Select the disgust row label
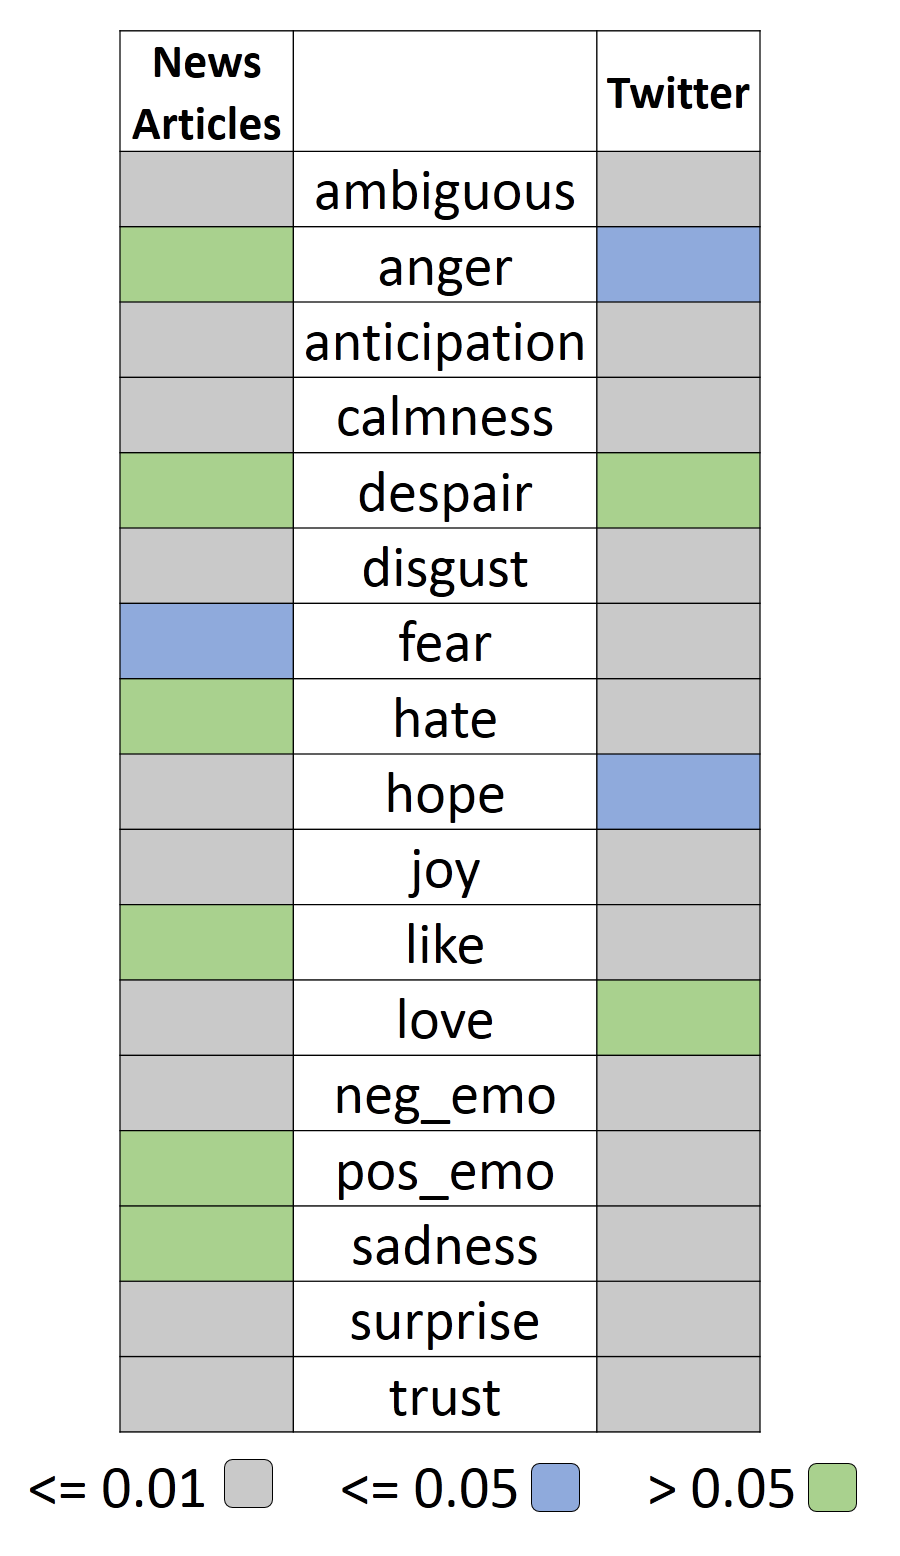The image size is (900, 1556). 445,566
